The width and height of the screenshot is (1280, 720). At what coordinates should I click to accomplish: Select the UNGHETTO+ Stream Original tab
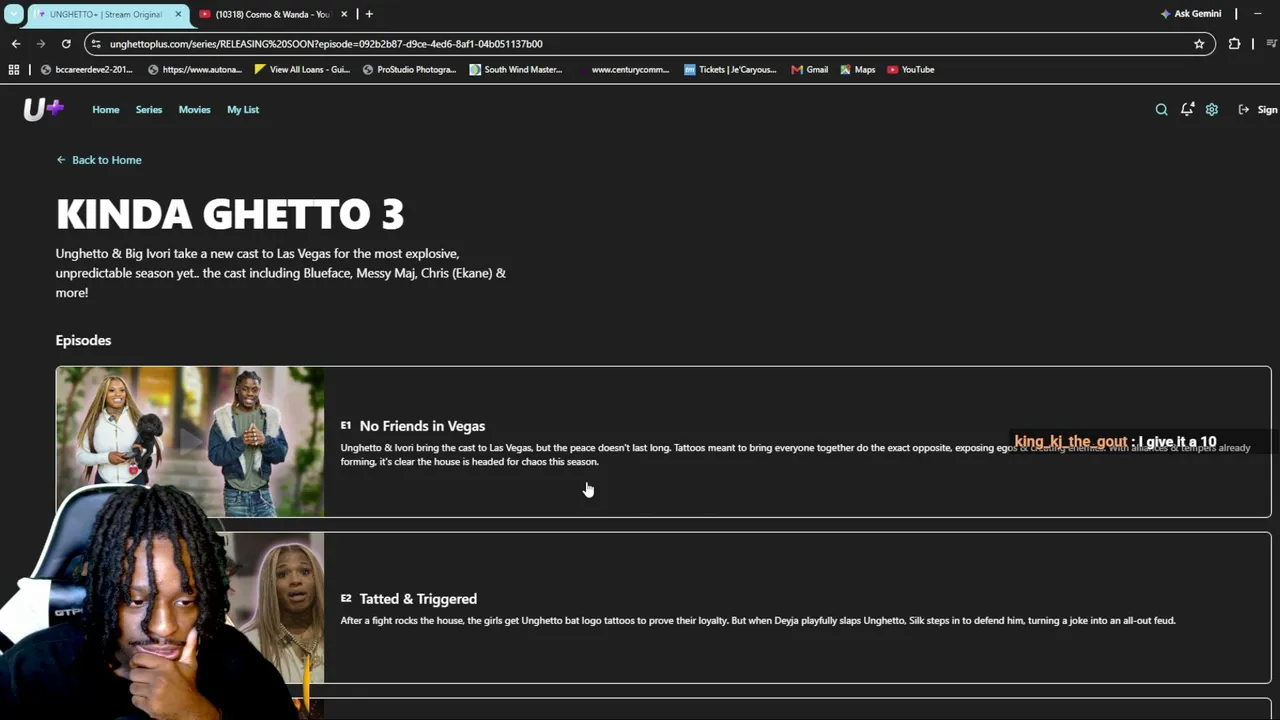(x=107, y=14)
